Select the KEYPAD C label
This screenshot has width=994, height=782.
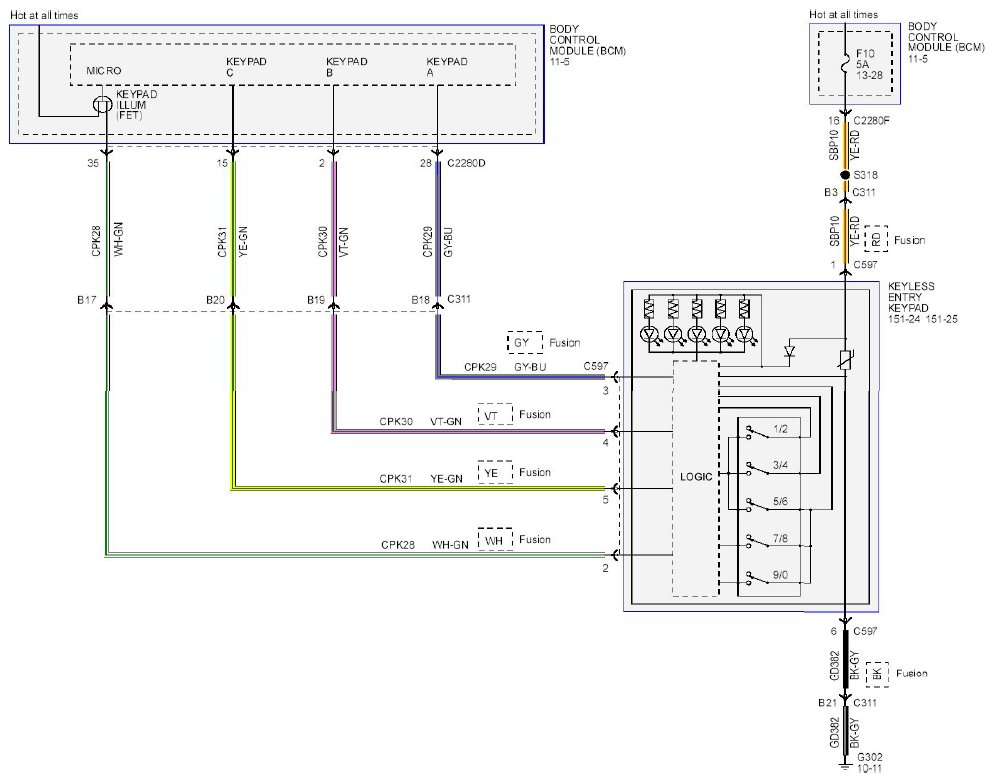[x=246, y=67]
